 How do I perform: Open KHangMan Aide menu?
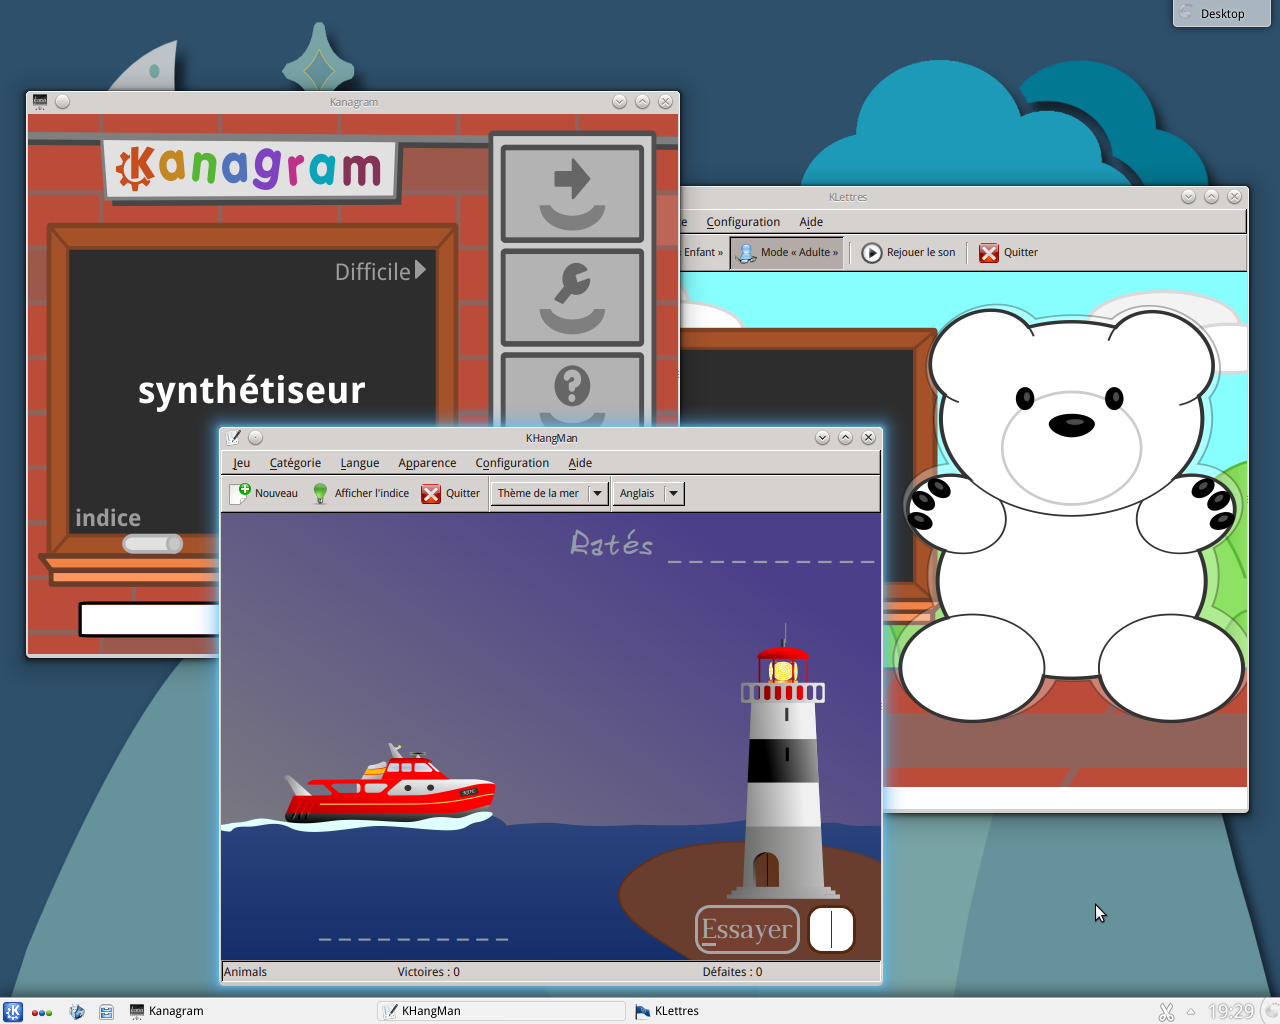click(x=580, y=463)
